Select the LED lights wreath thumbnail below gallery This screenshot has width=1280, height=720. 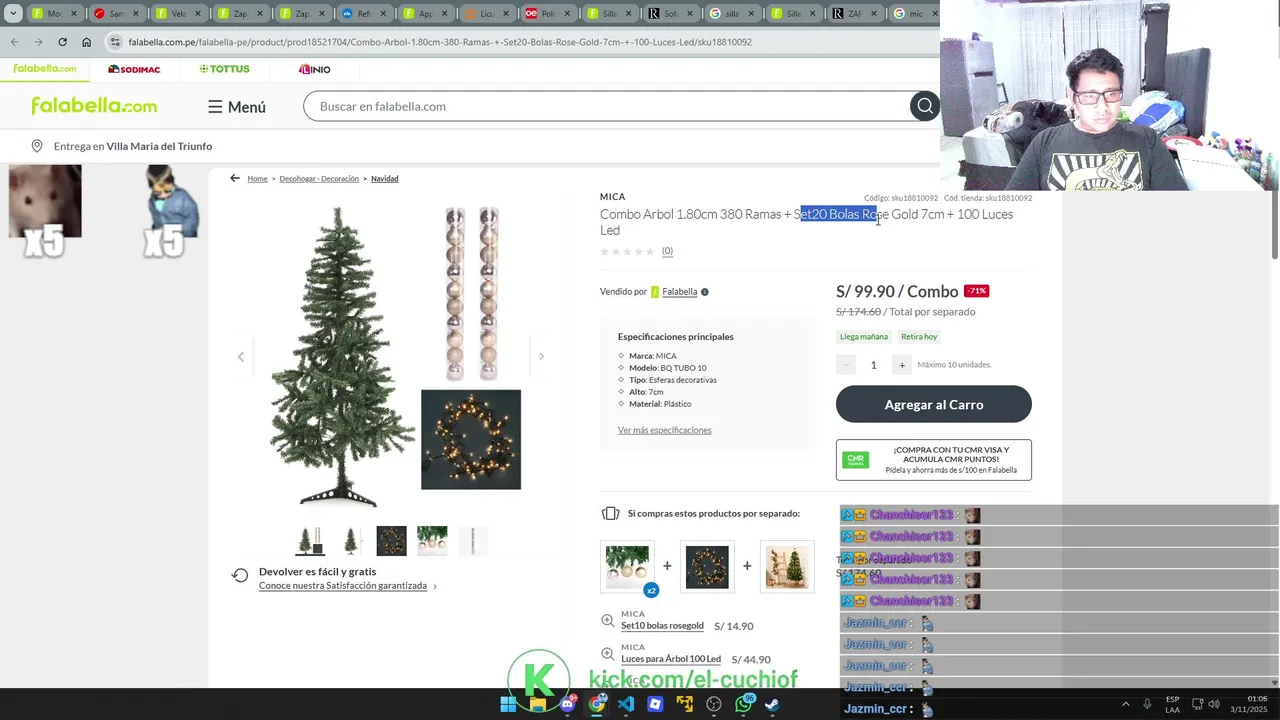[392, 541]
